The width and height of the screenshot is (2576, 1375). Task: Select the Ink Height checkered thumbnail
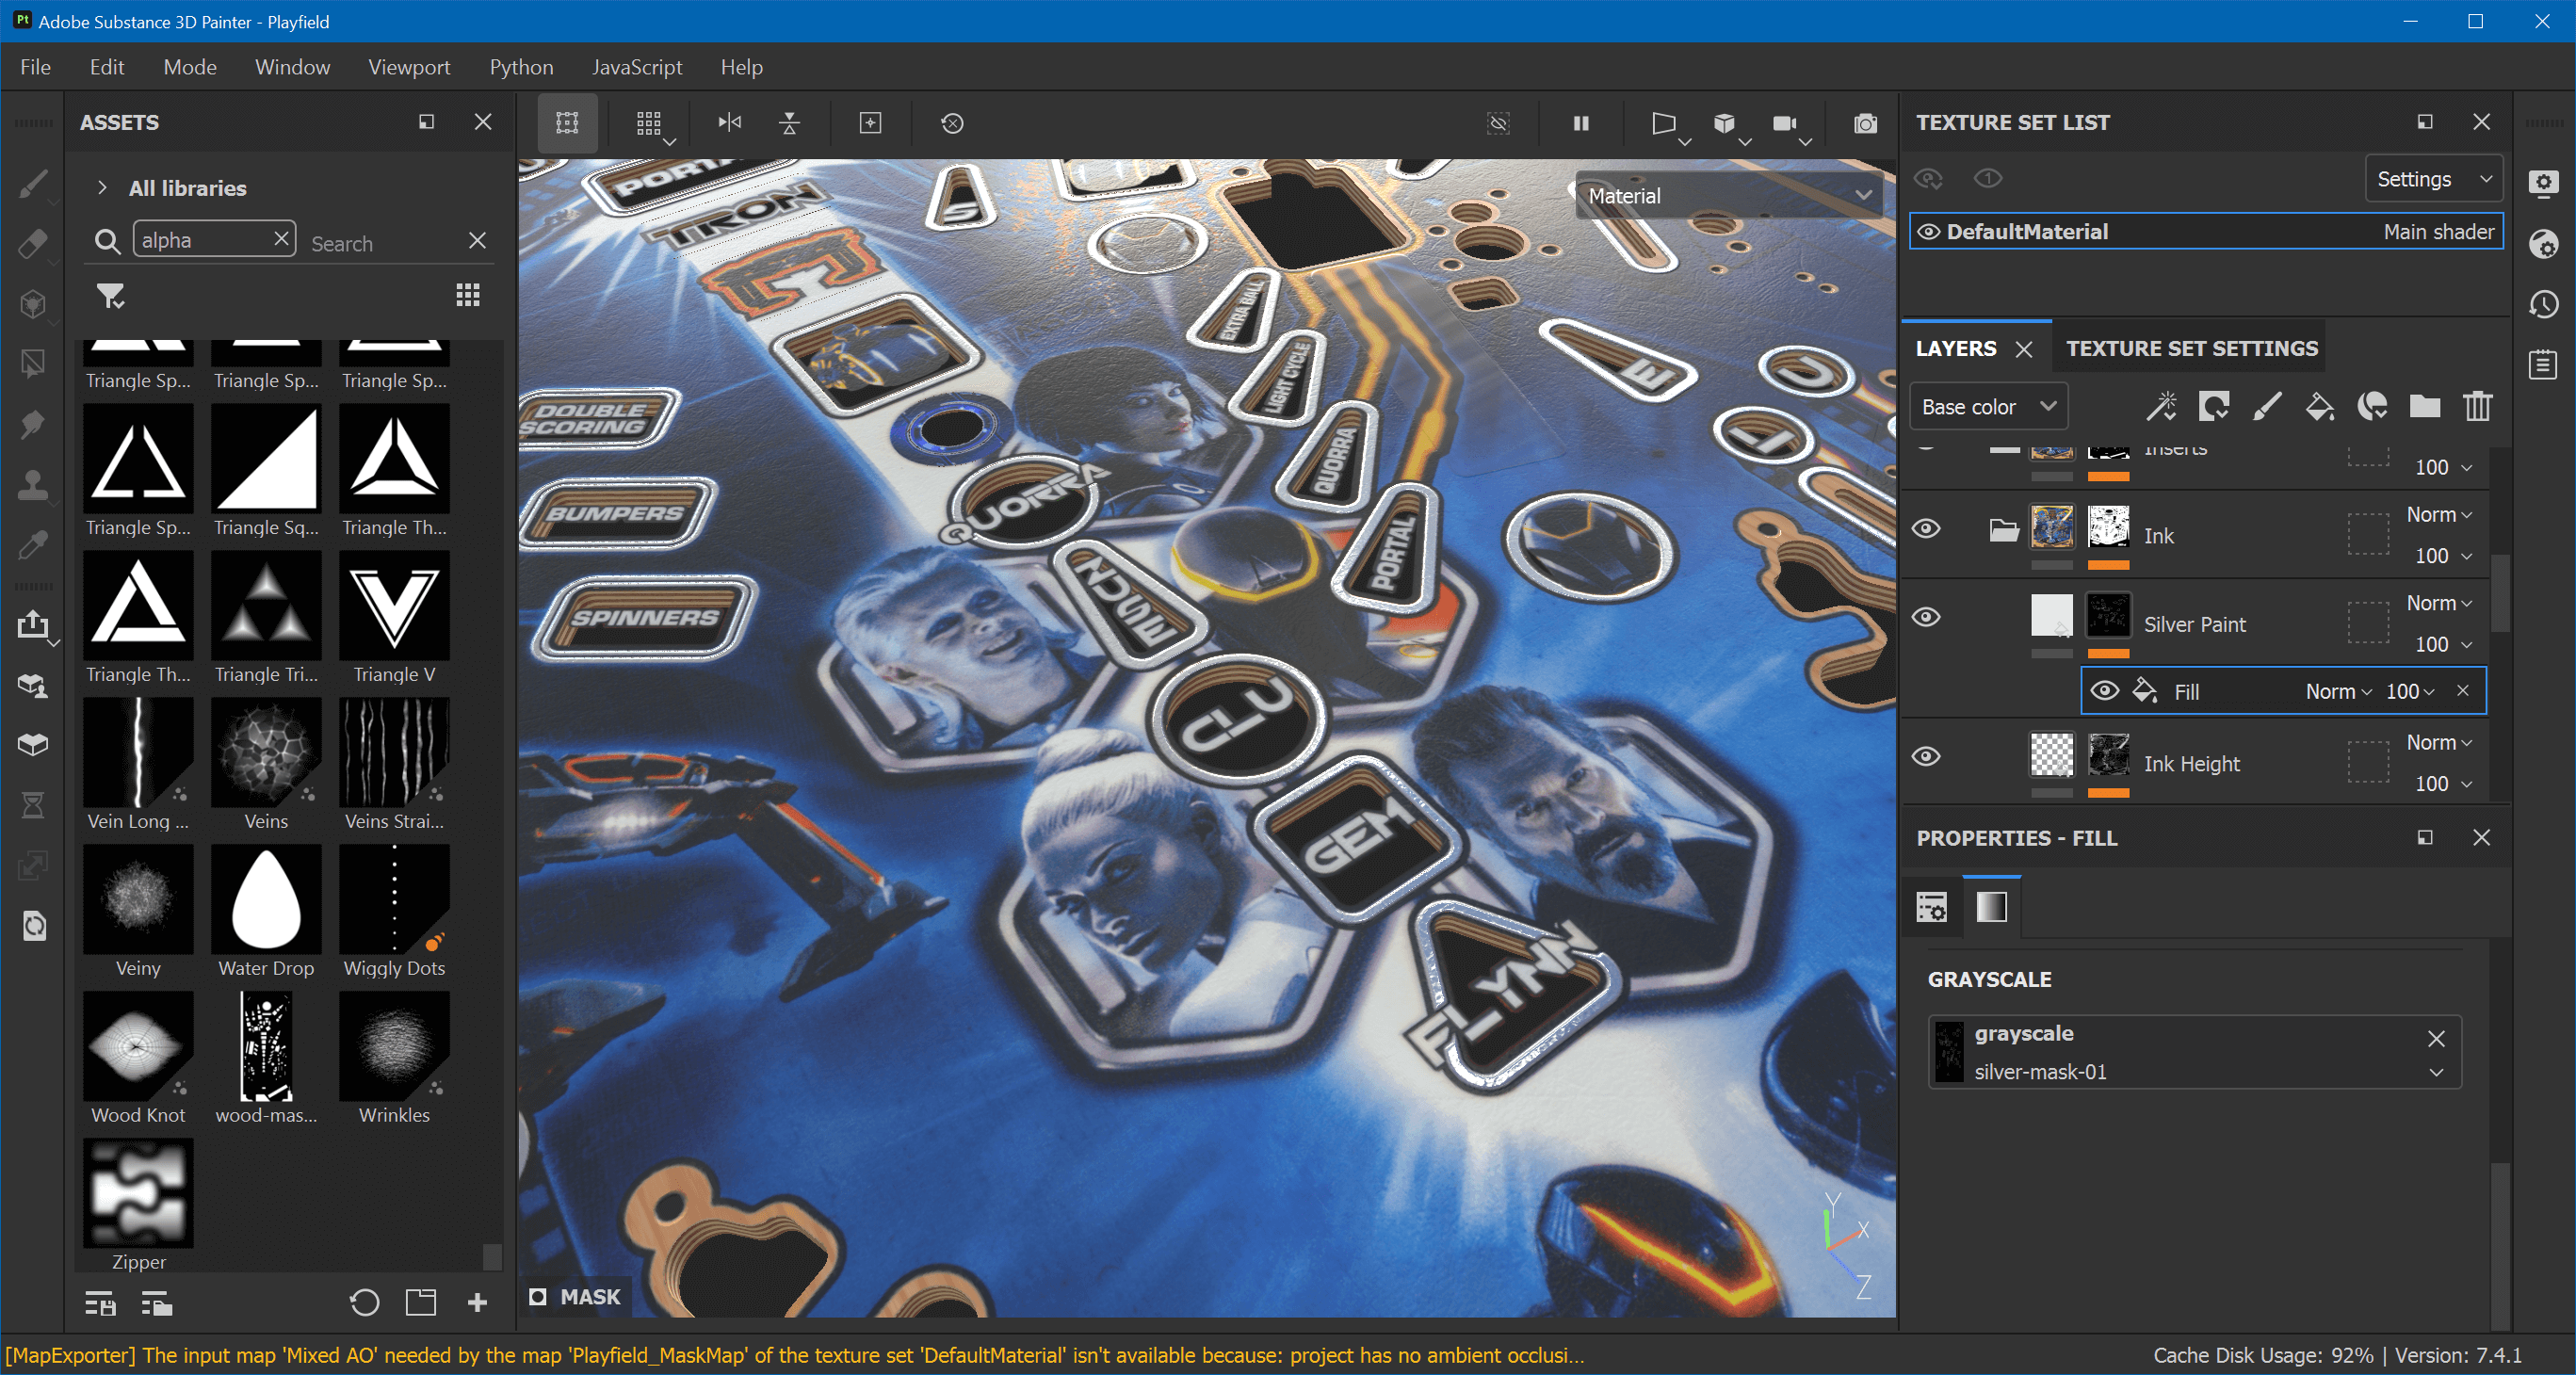tap(2051, 755)
